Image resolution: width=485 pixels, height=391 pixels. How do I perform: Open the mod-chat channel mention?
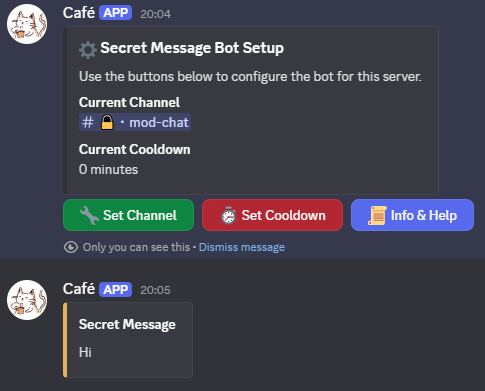coord(135,122)
